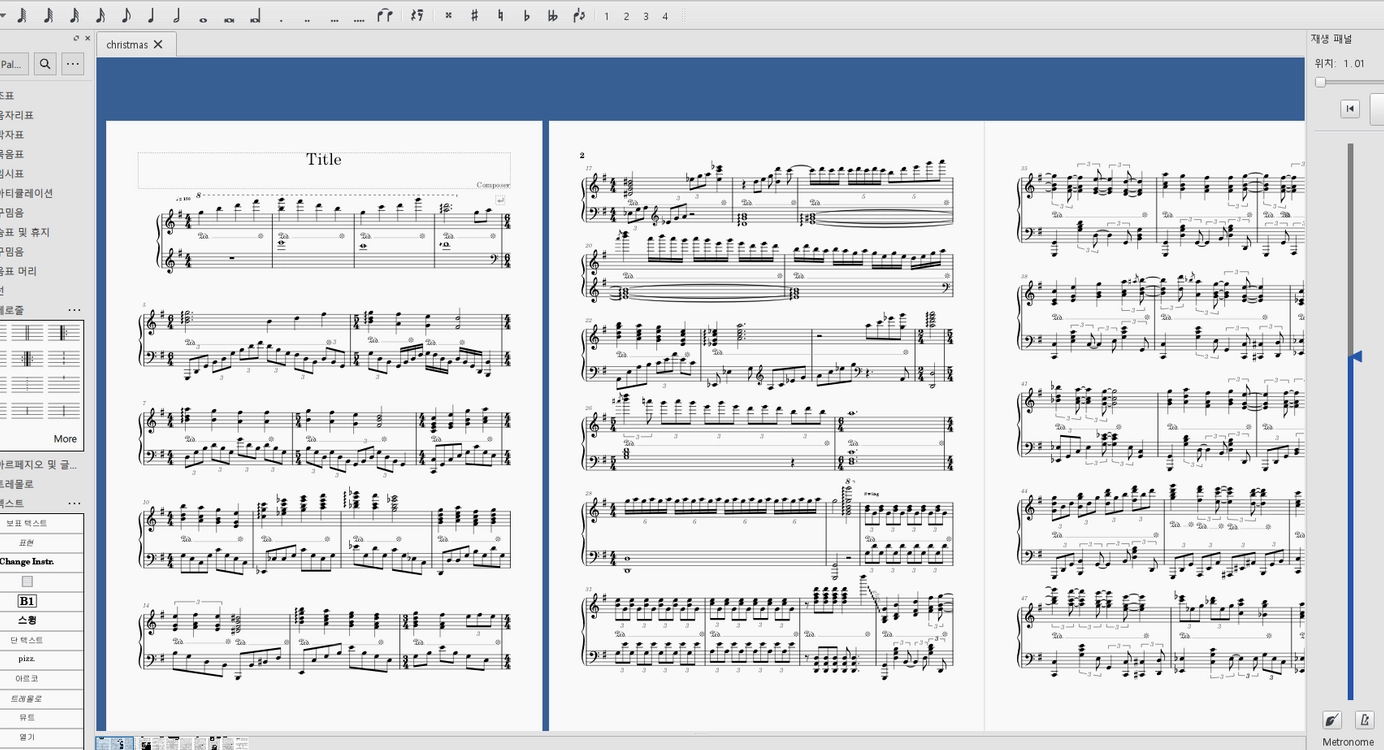The image size is (1384, 750).
Task: Apply the natural accidental
Action: click(500, 15)
